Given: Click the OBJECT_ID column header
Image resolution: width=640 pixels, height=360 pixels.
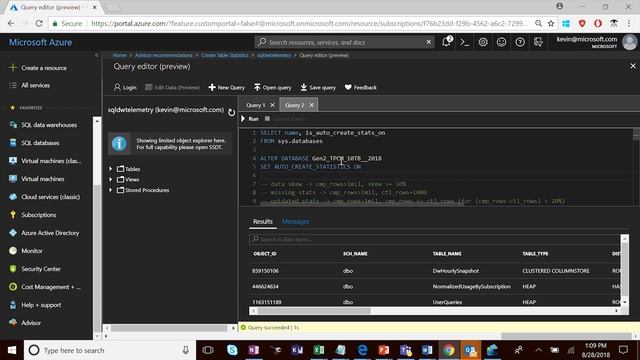Looking at the screenshot, I should pyautogui.click(x=265, y=253).
